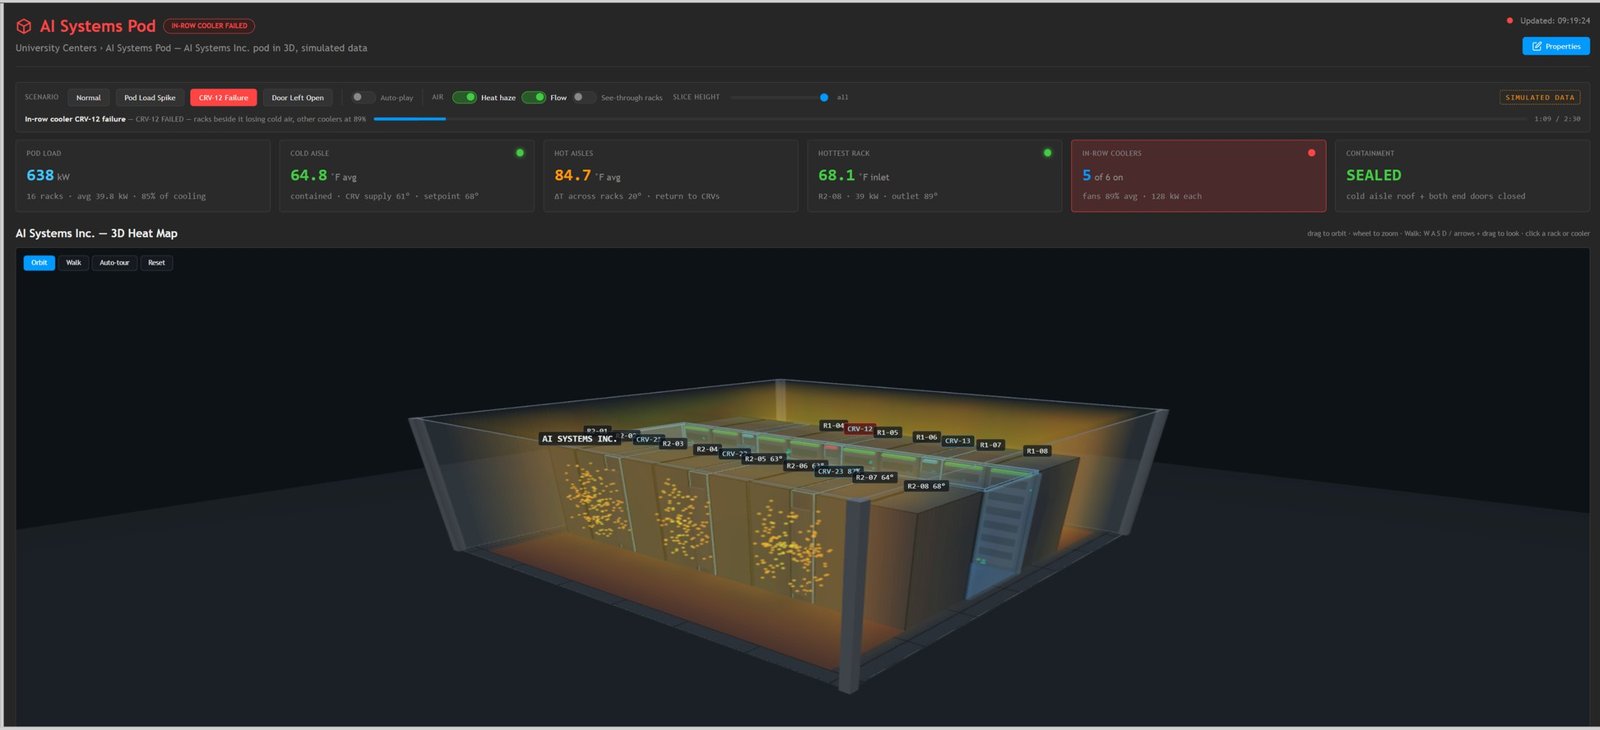Select rack R1-05 label
This screenshot has height=730, width=1600.
point(888,433)
